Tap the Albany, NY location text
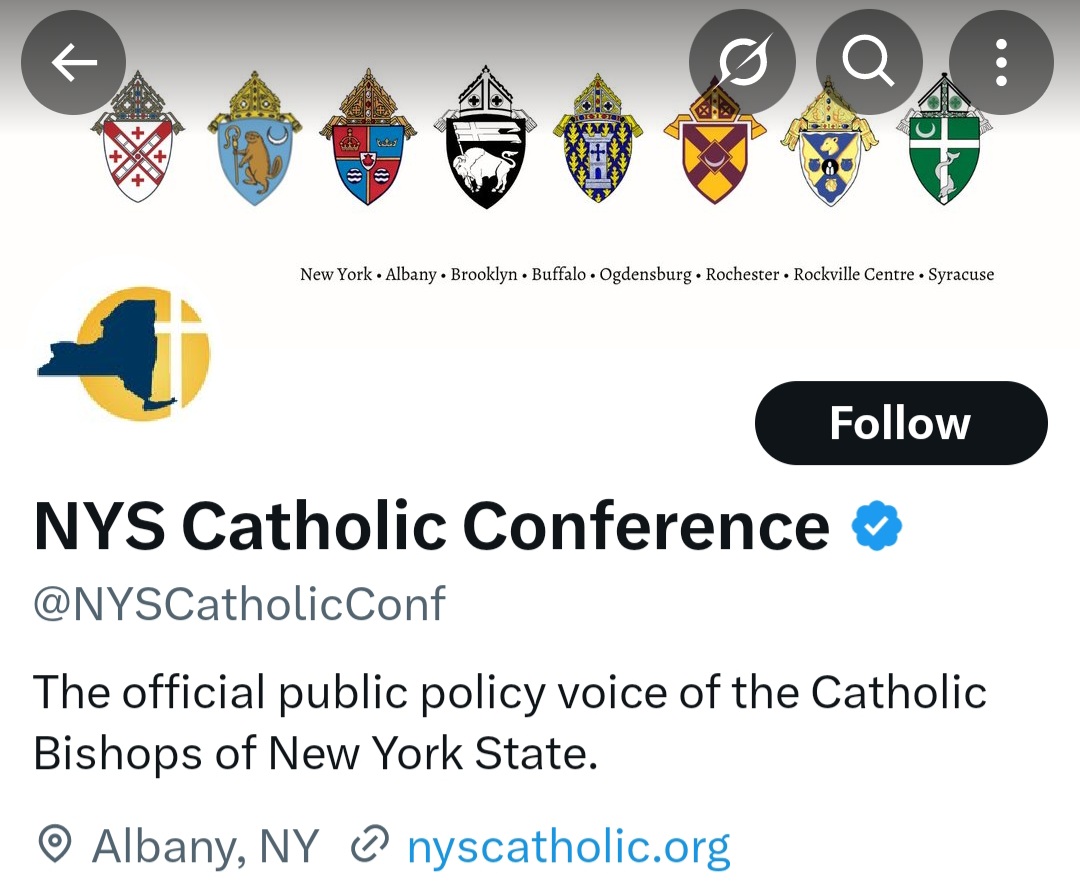 (205, 847)
